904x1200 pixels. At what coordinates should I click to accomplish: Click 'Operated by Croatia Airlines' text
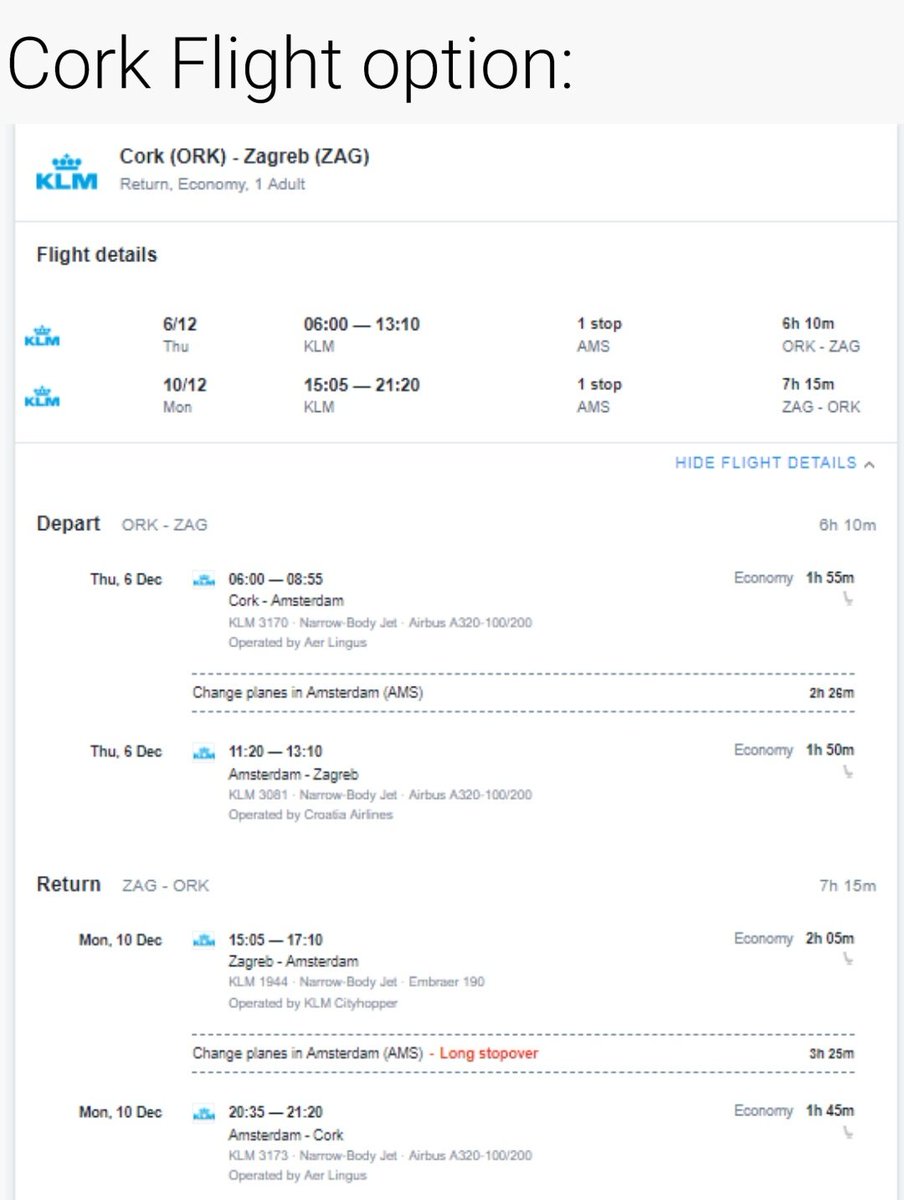tap(311, 815)
